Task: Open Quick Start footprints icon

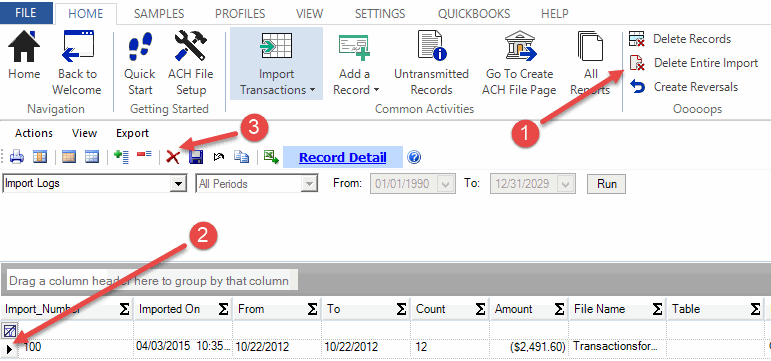Action: [140, 47]
